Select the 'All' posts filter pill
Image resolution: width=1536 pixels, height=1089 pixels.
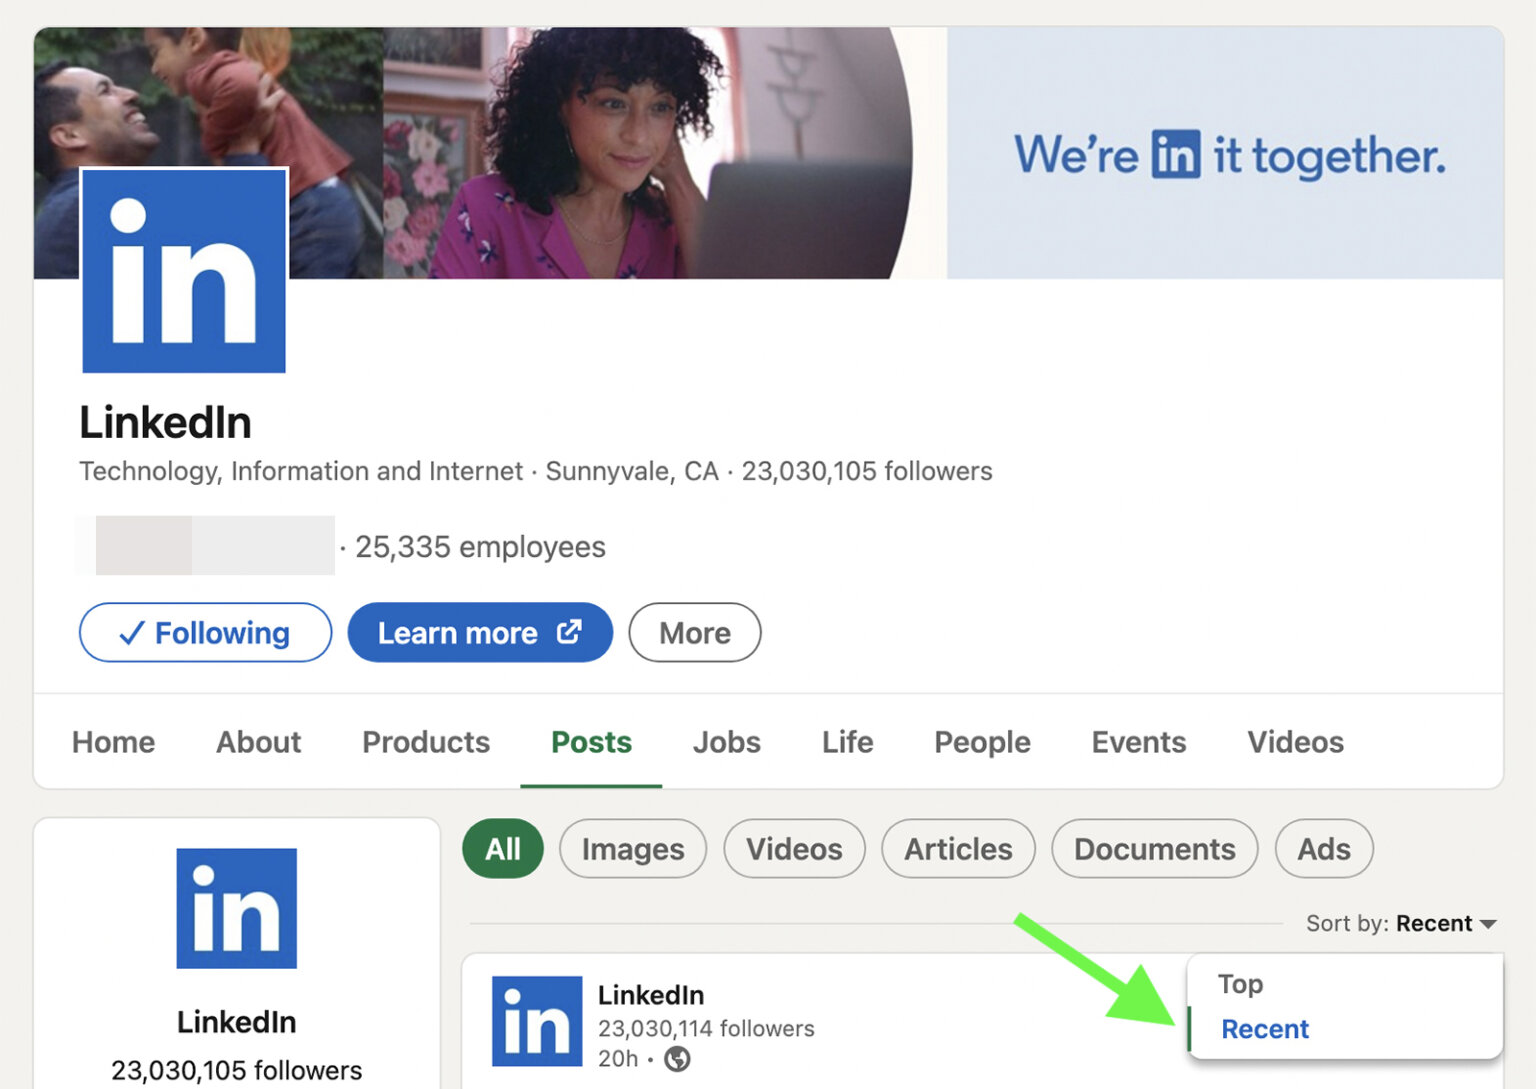click(x=502, y=848)
